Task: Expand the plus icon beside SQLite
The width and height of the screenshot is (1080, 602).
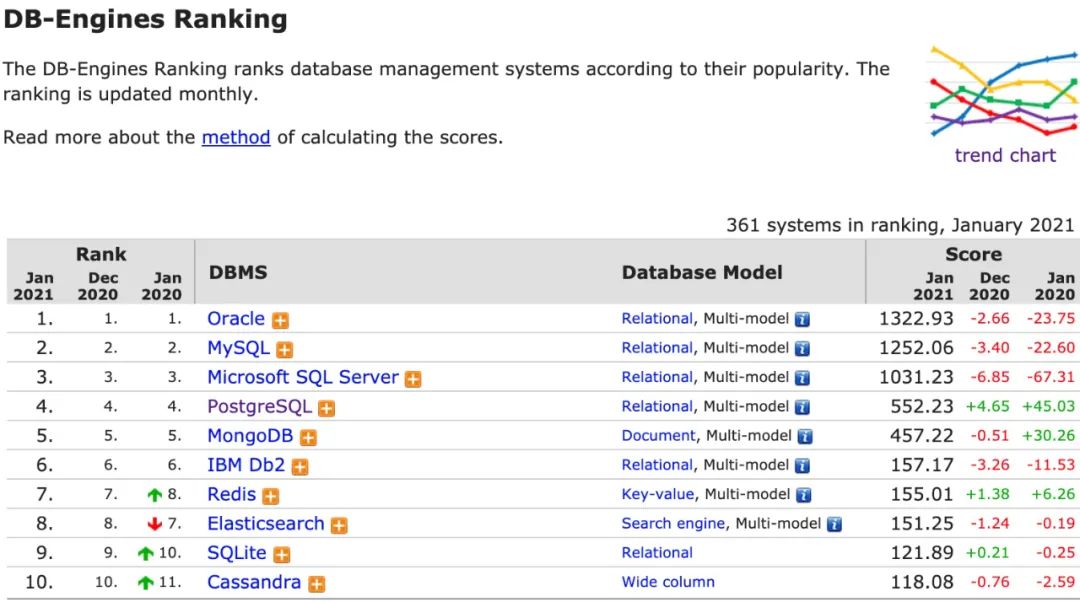Action: tap(282, 555)
